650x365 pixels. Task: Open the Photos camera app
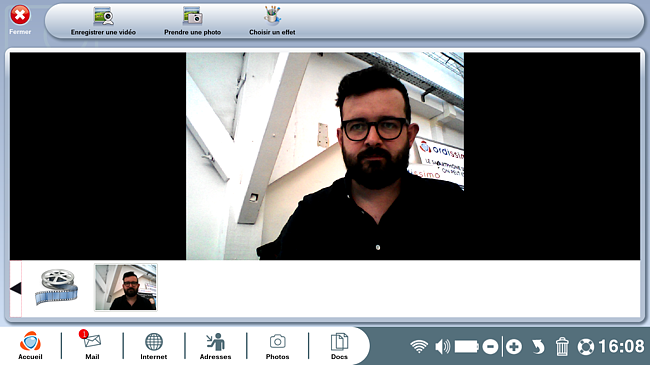tap(277, 346)
